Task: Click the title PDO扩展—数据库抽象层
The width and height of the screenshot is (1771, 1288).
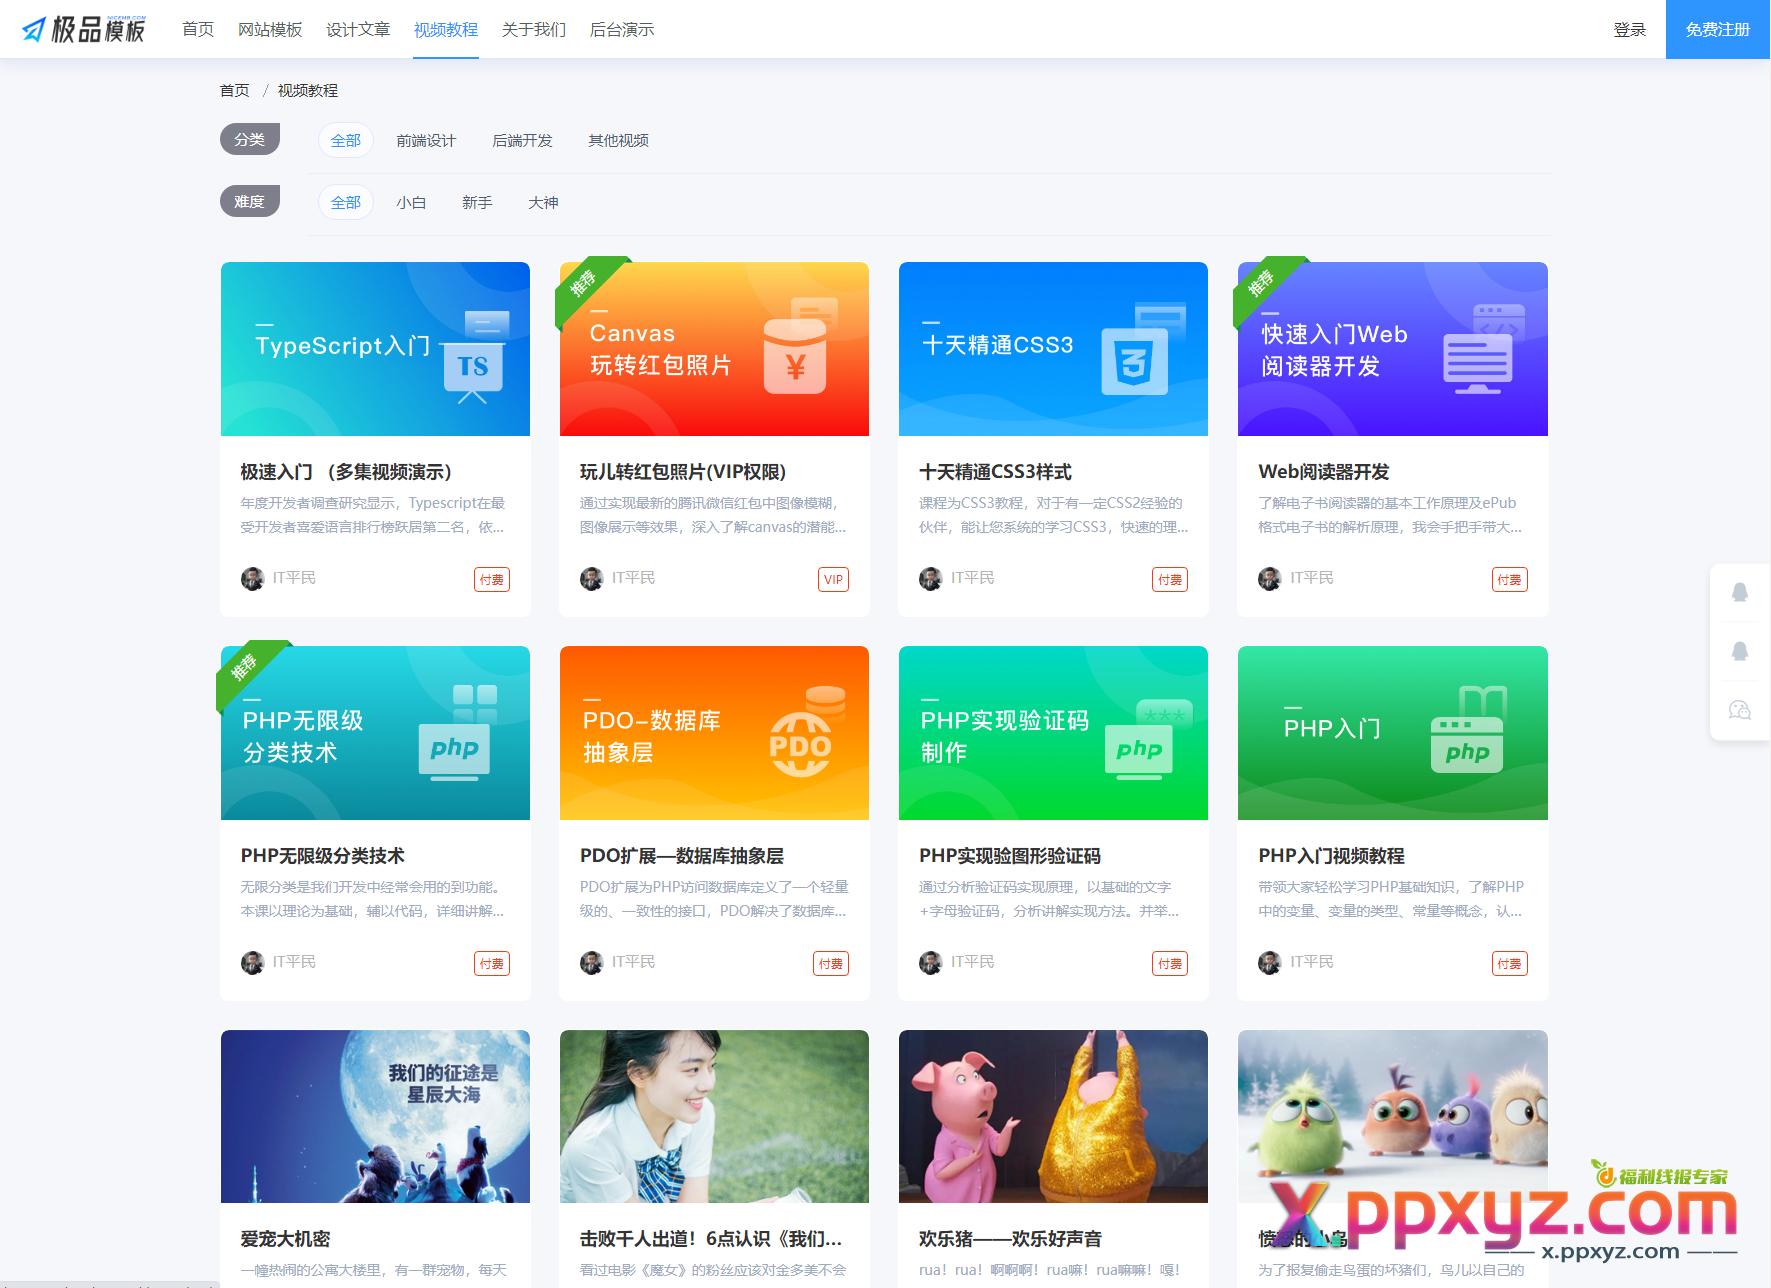Action: [x=682, y=856]
